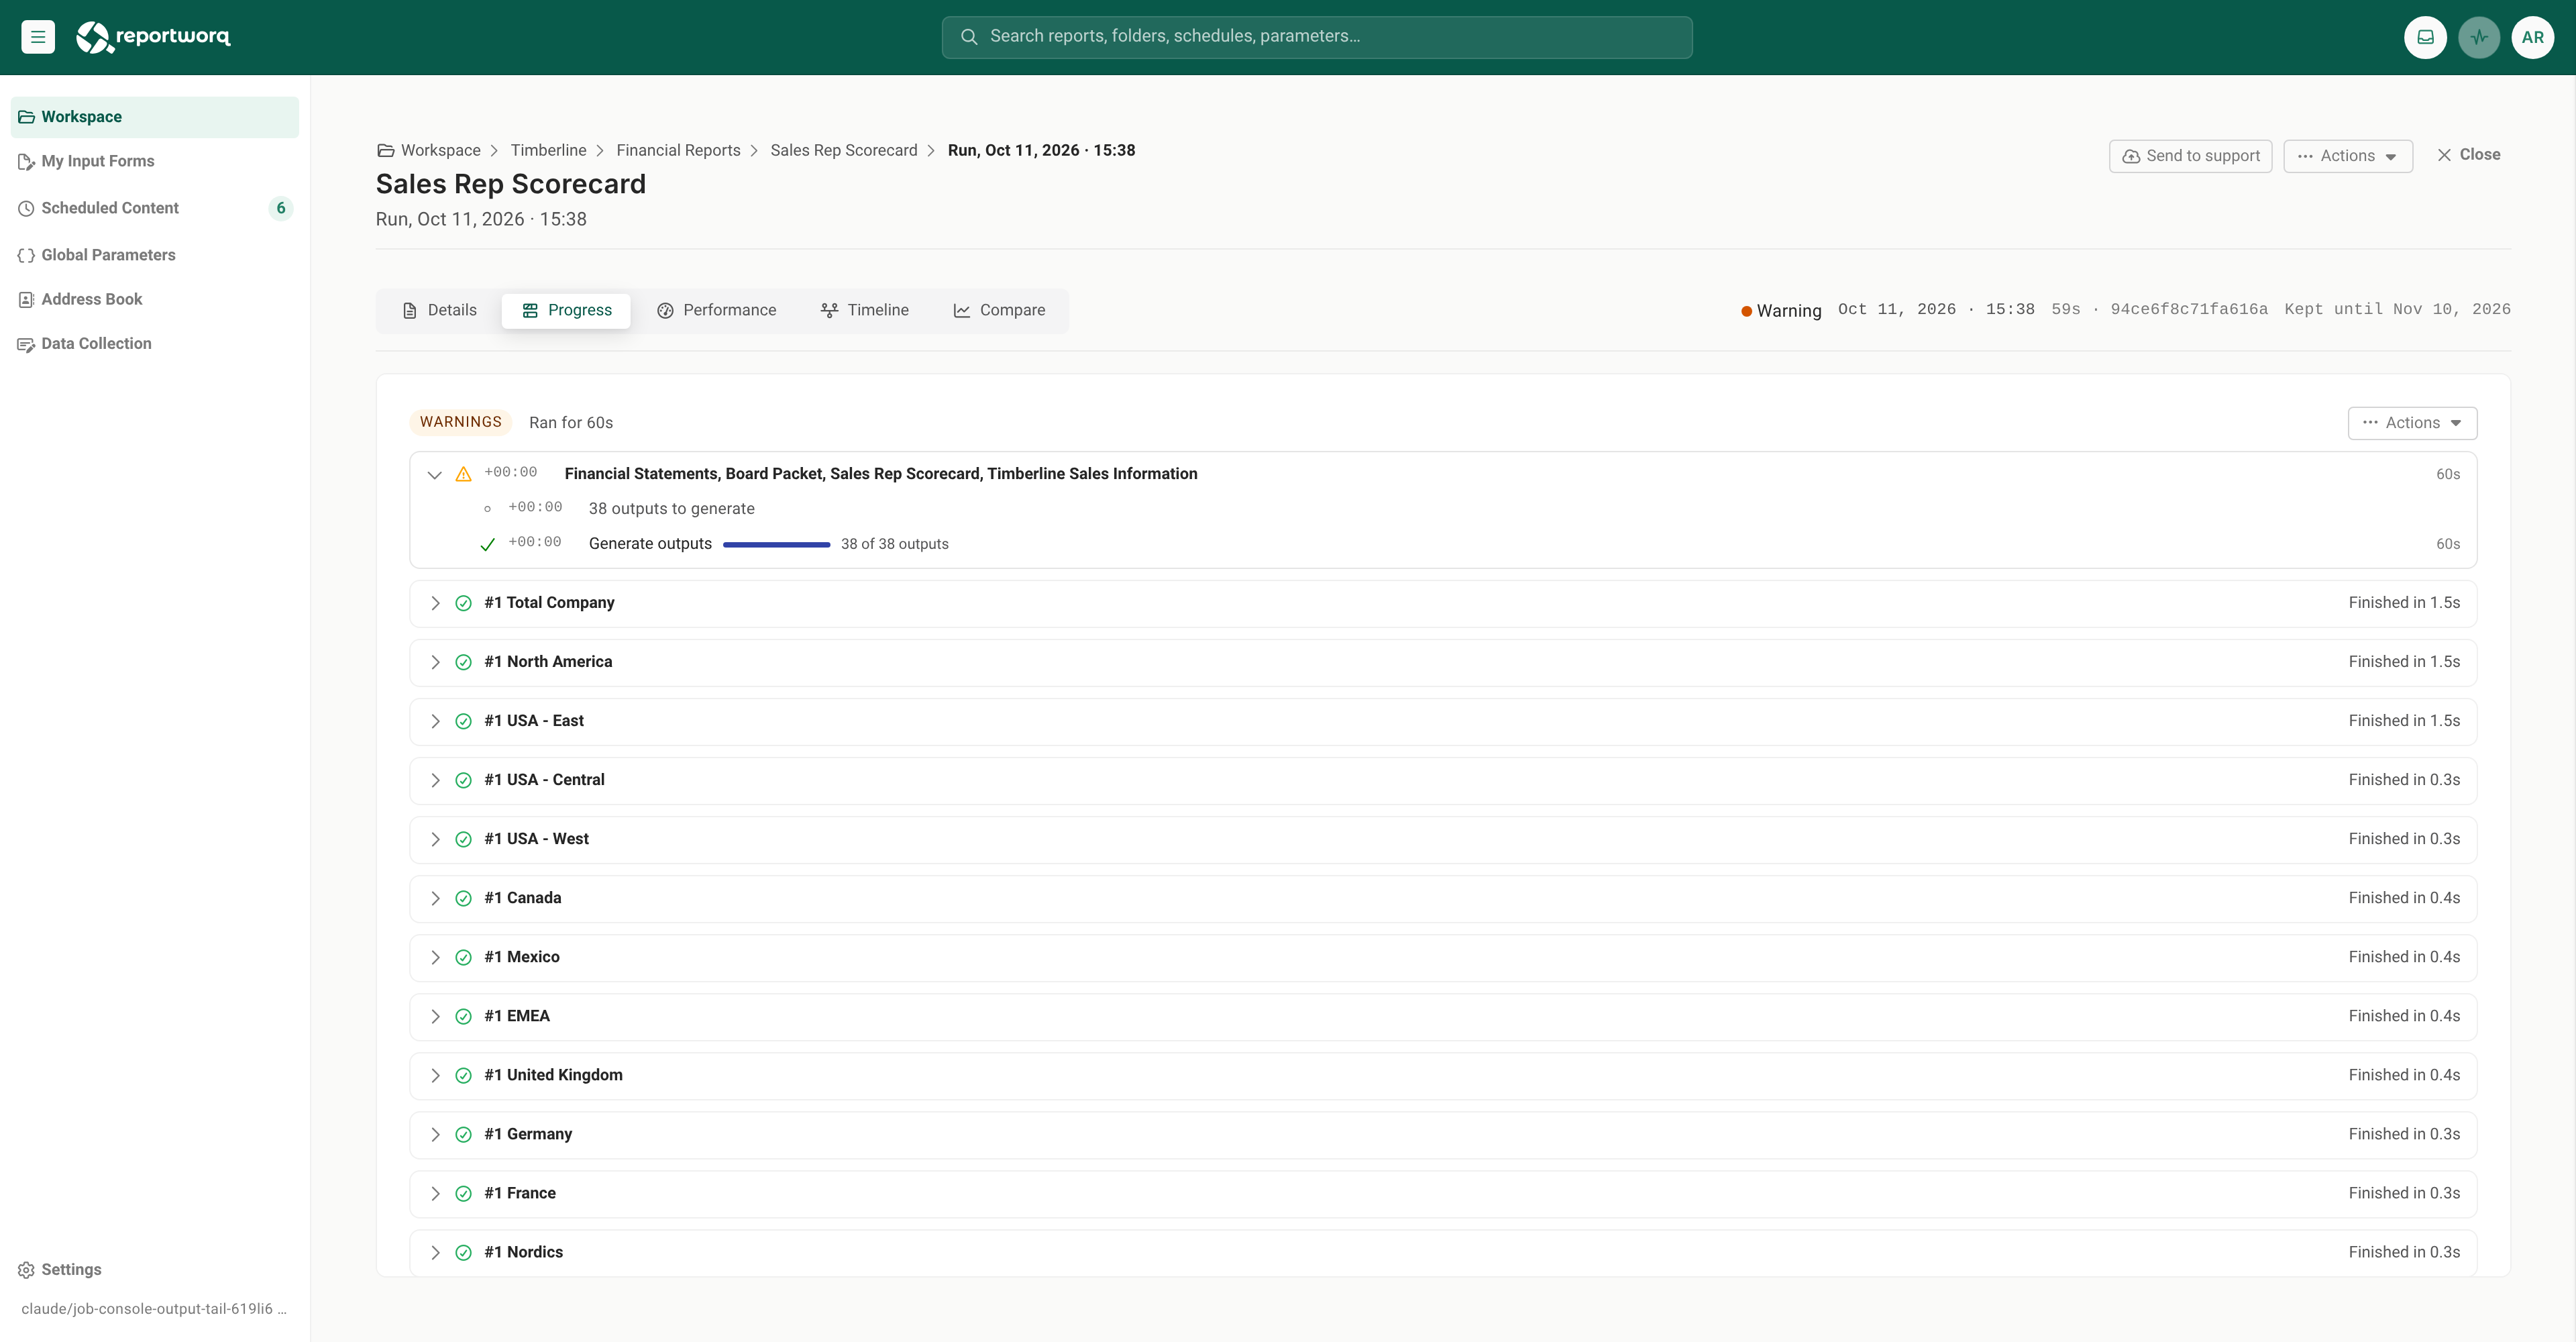Open the inbox icon in header
The image size is (2576, 1342).
click(x=2425, y=37)
